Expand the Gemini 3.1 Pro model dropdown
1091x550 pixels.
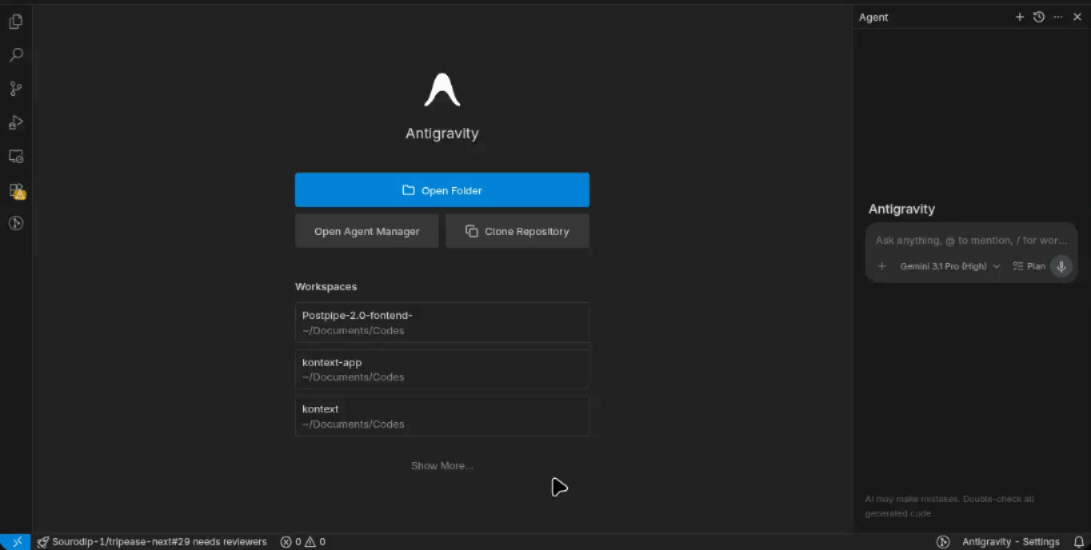950,266
